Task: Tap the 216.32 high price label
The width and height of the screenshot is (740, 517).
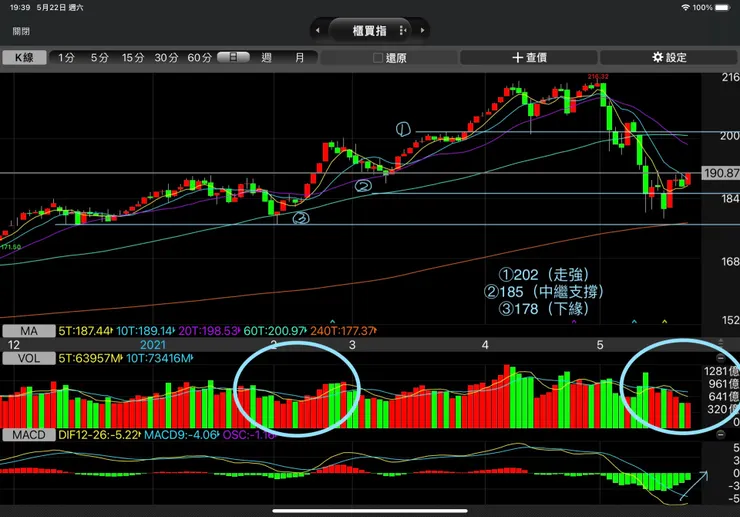Action: tap(598, 76)
